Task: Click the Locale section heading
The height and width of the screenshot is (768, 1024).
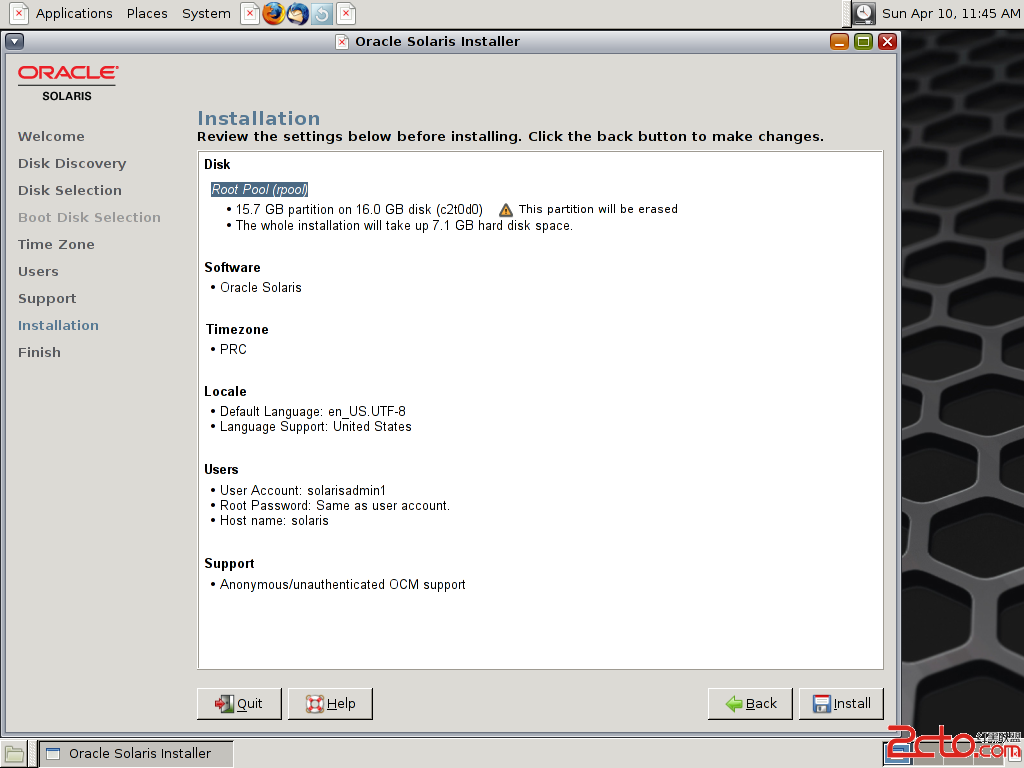Action: tap(225, 391)
